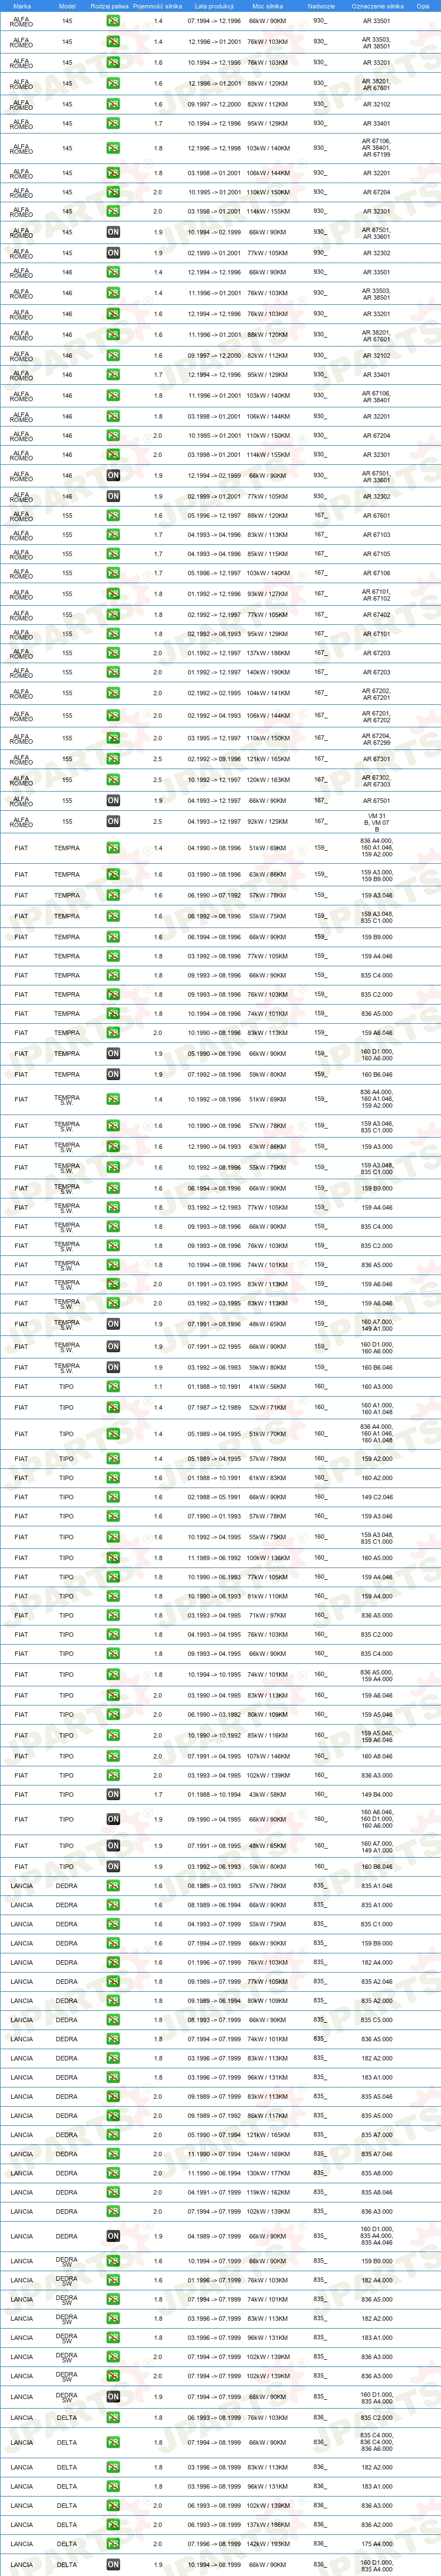The width and height of the screenshot is (441, 2576).
Task: Click diesel ON icon in Alfa 145 AR 32302 row
Action: click(x=113, y=253)
